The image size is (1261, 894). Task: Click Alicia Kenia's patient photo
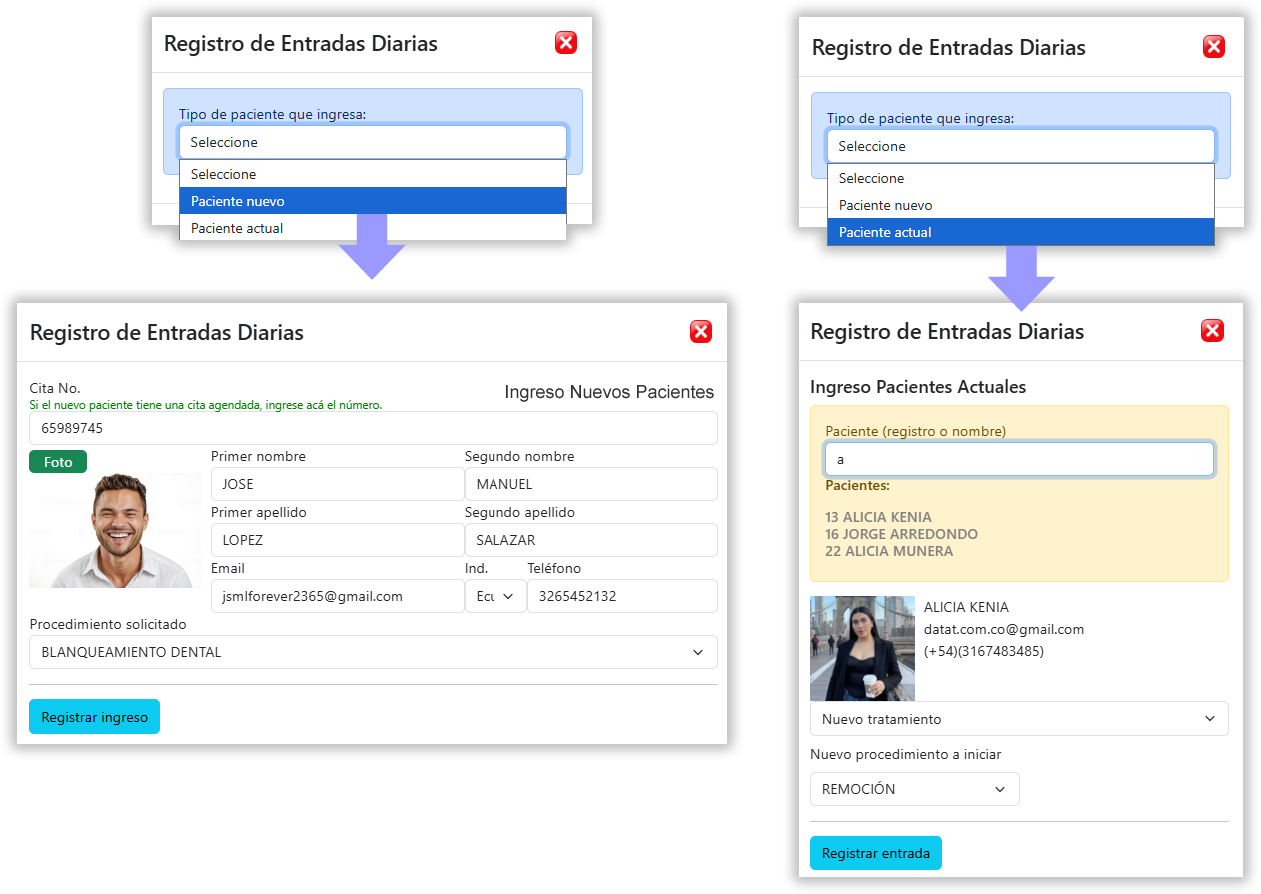point(861,648)
